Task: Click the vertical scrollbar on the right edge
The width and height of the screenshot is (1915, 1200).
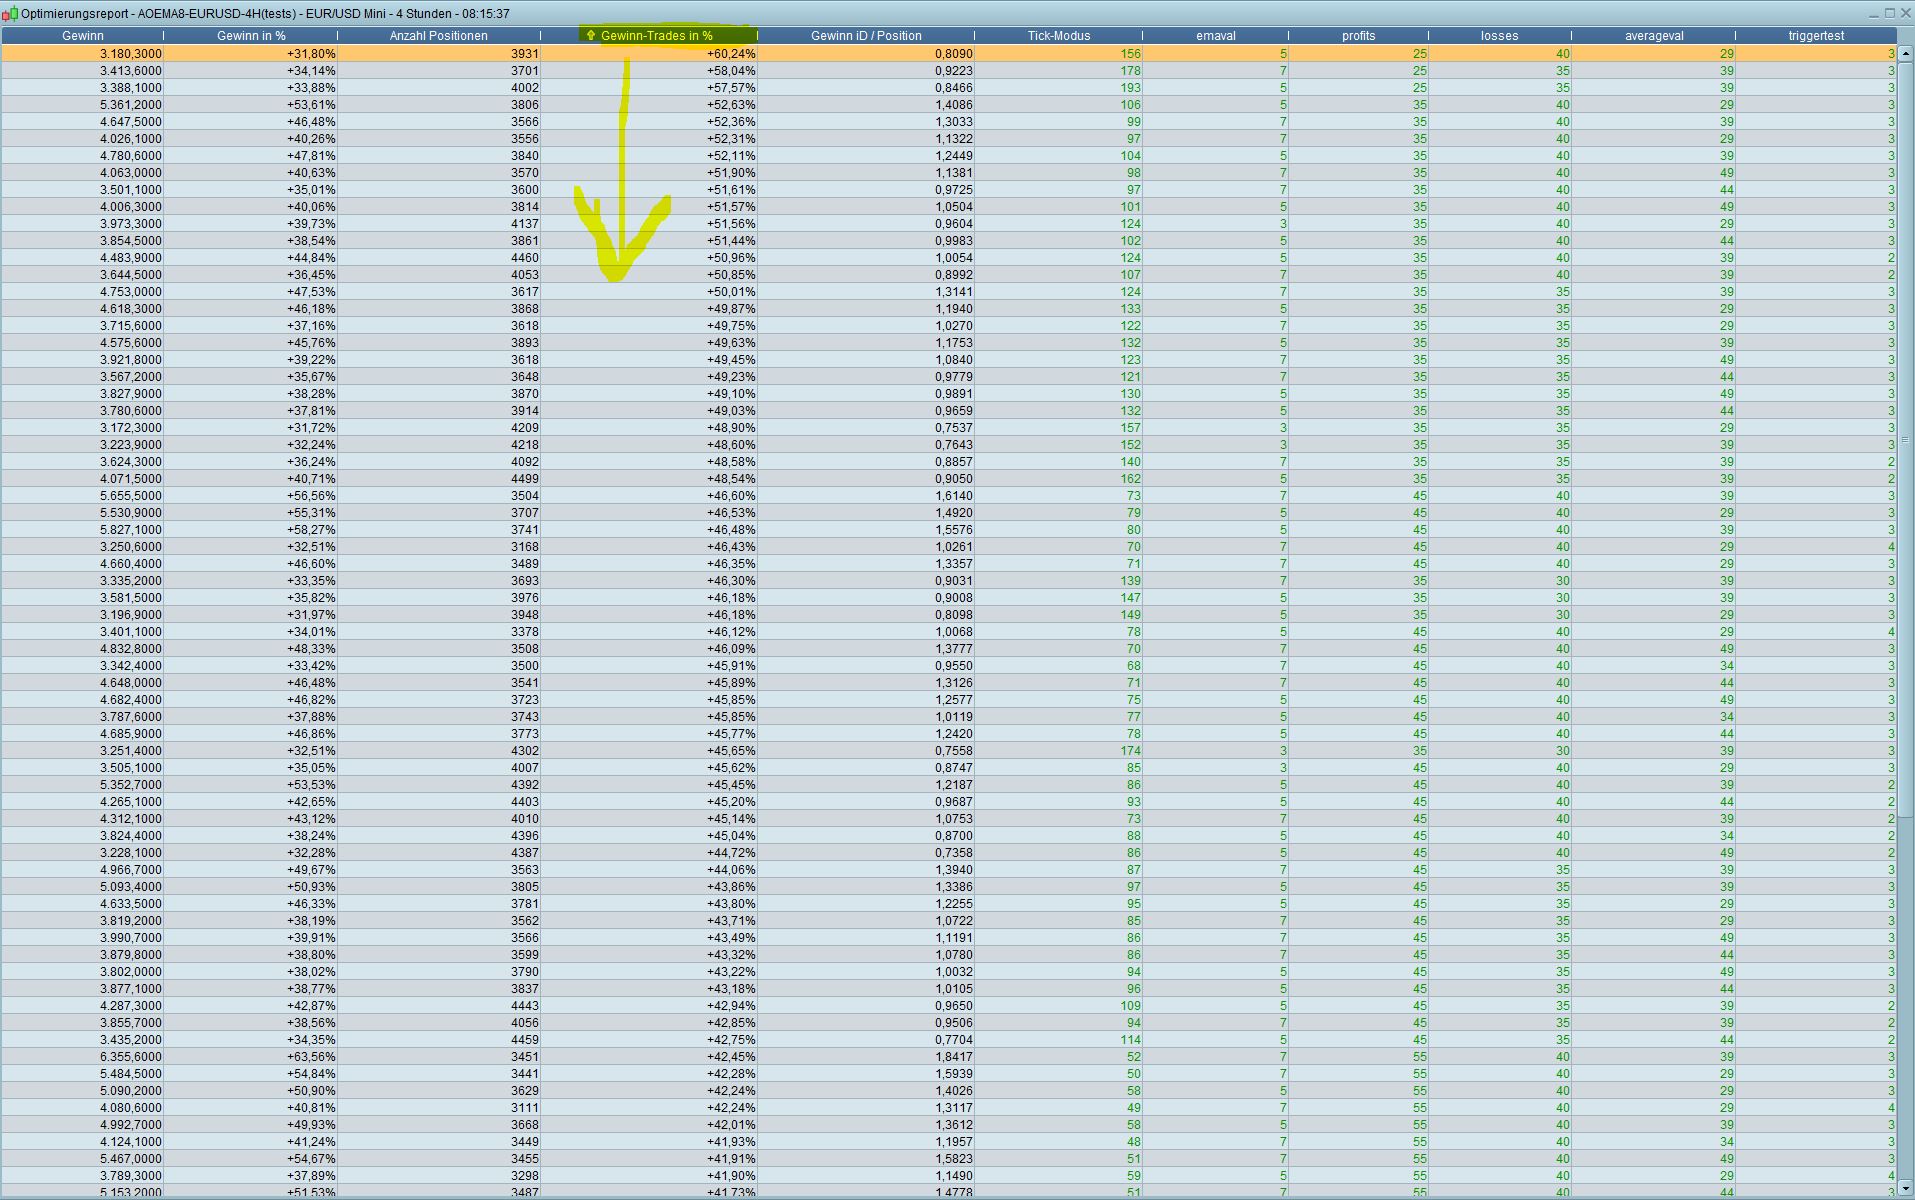Action: coord(1905,440)
